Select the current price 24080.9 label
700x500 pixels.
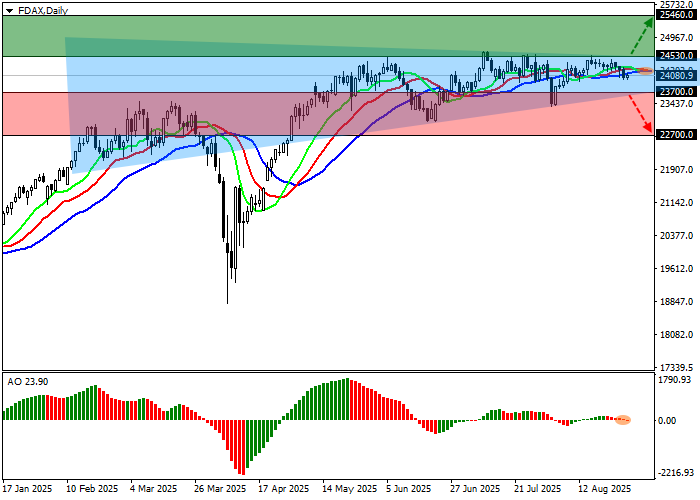(676, 75)
